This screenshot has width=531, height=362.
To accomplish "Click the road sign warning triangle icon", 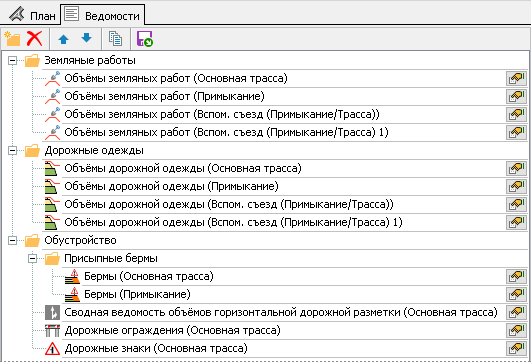I will [x=52, y=348].
